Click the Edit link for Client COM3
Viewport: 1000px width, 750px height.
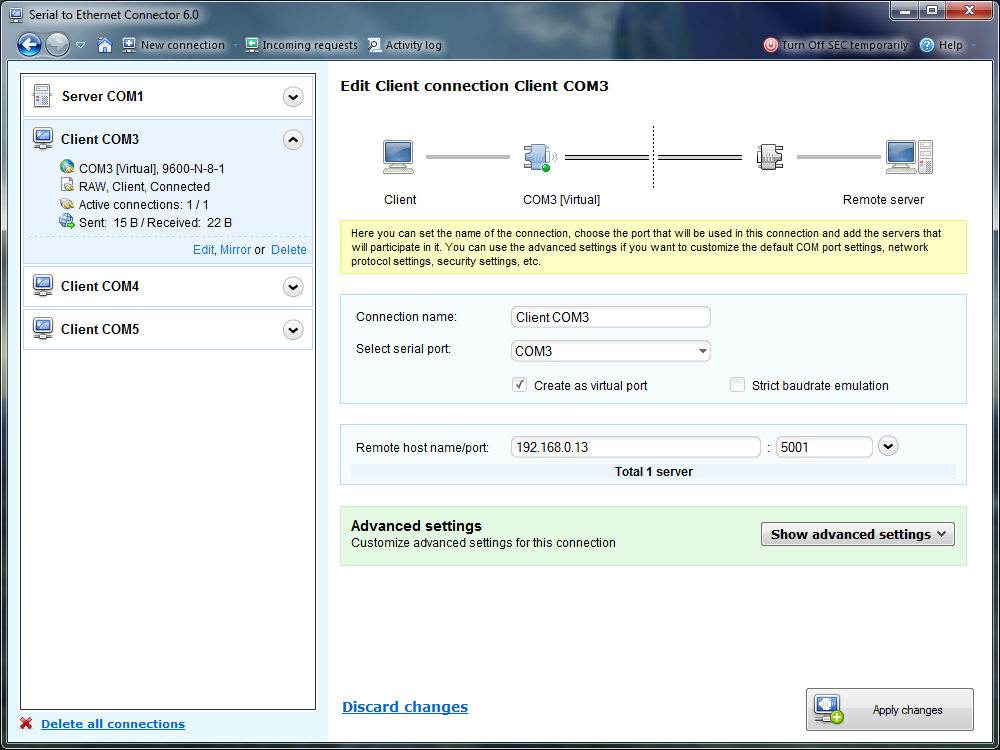coord(203,250)
